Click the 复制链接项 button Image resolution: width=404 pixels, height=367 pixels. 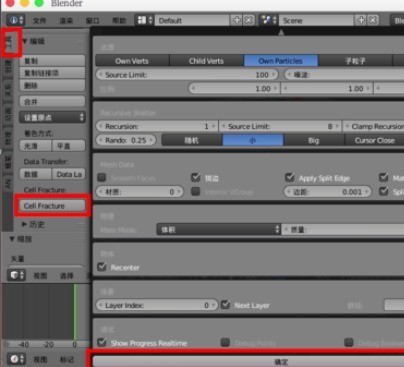pyautogui.click(x=52, y=73)
